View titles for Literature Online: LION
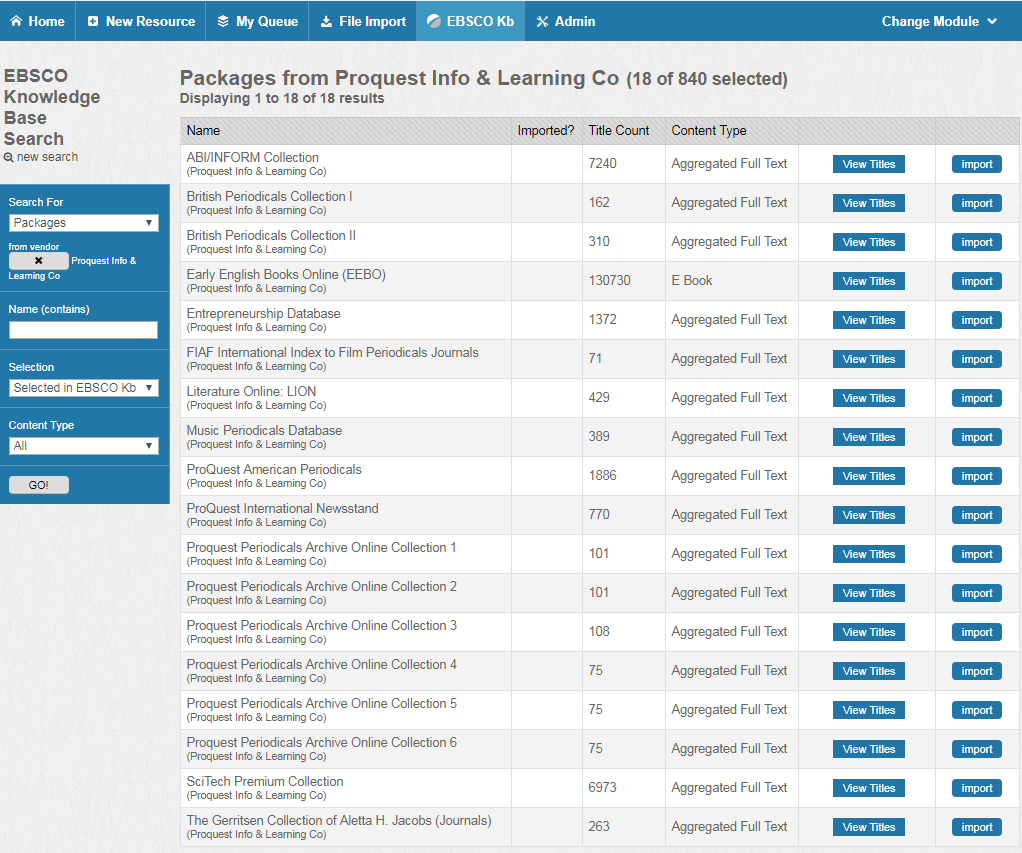The height and width of the screenshot is (853, 1022). [x=868, y=398]
